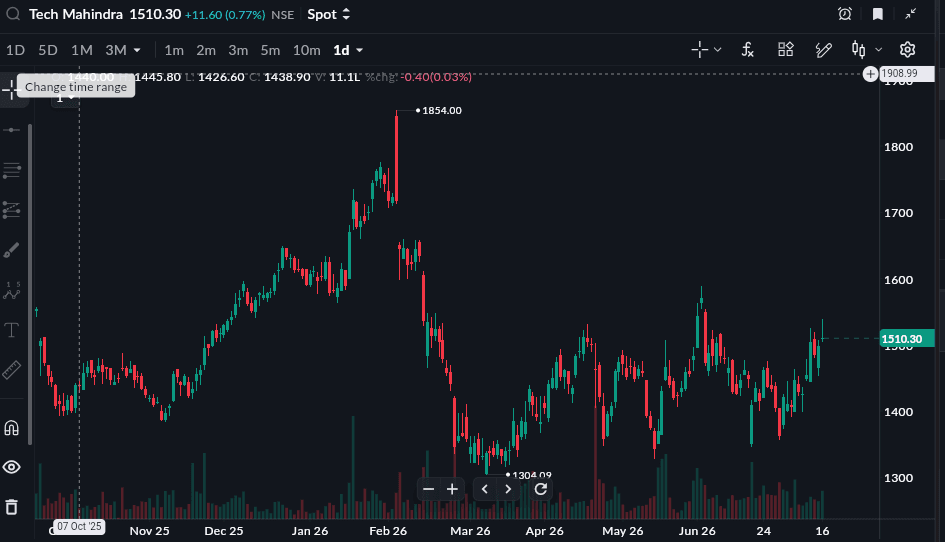Click the NSE exchange label
Viewport: 945px width, 542px height.
coord(283,14)
